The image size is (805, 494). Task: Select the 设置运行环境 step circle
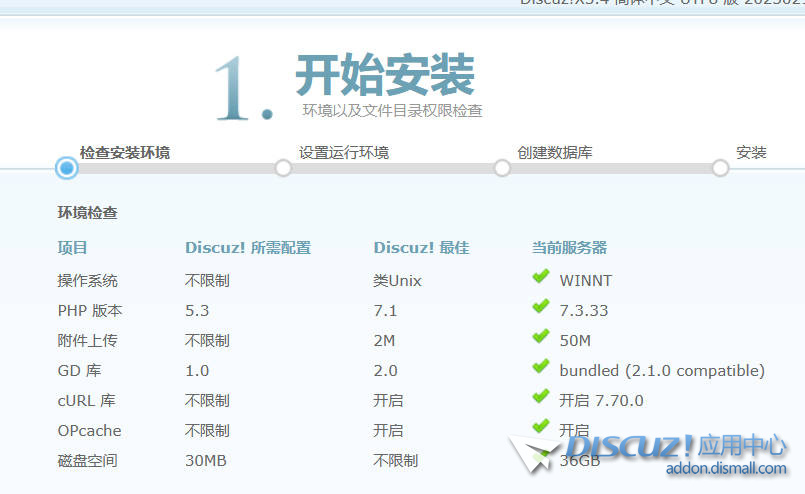[x=283, y=168]
